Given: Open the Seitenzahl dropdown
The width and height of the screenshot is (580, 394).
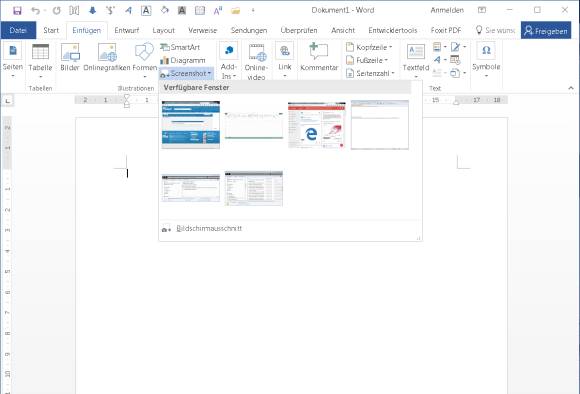Looking at the screenshot, I should (x=370, y=74).
